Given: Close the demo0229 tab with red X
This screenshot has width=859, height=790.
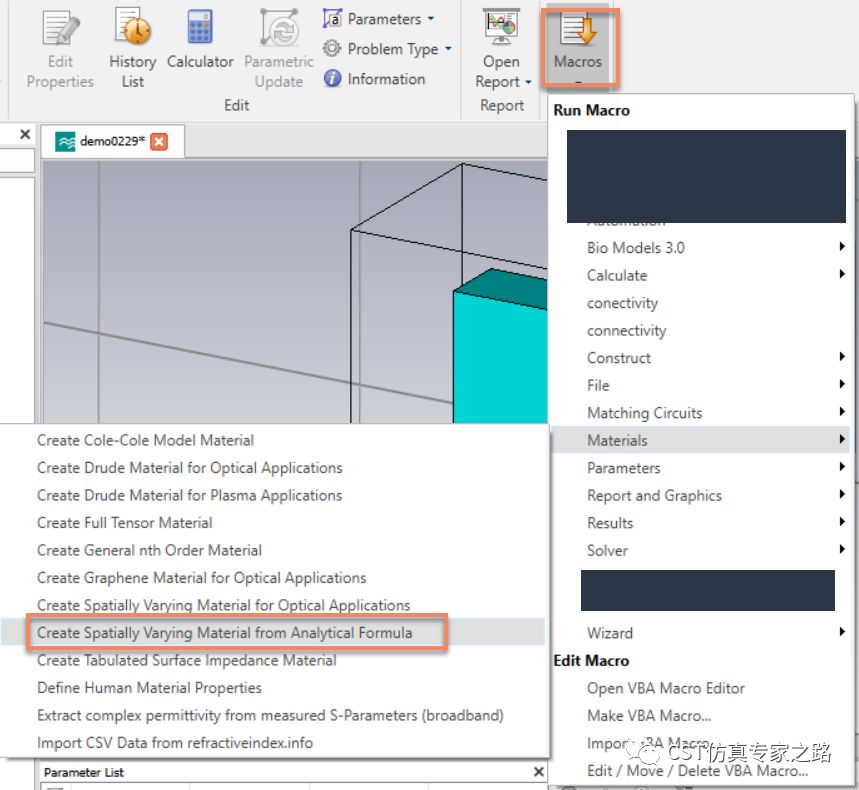Looking at the screenshot, I should pyautogui.click(x=159, y=142).
